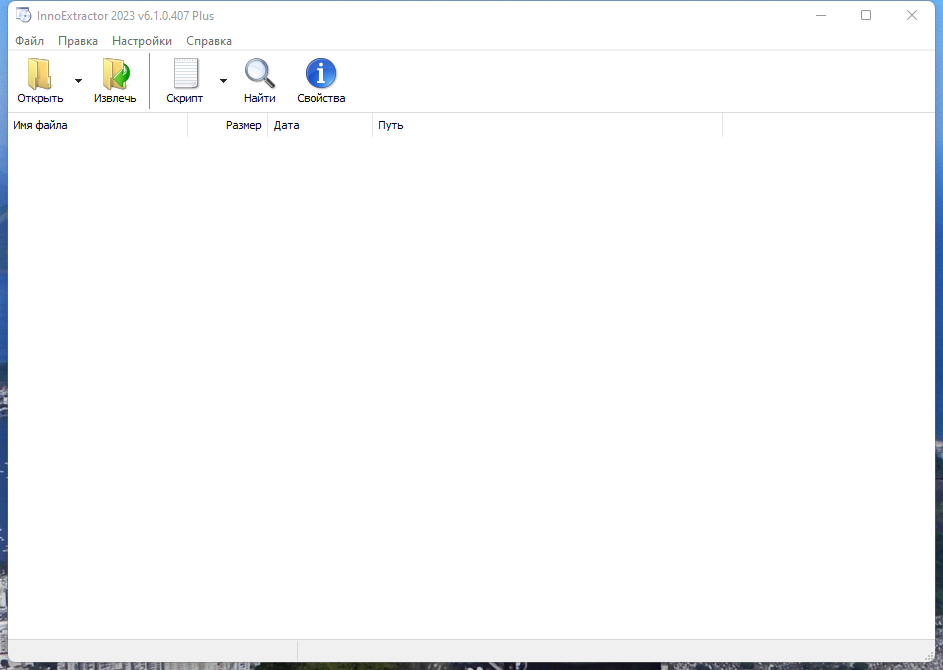The height and width of the screenshot is (670, 943).
Task: Click the Скрипт notepad icon
Action: 185,75
